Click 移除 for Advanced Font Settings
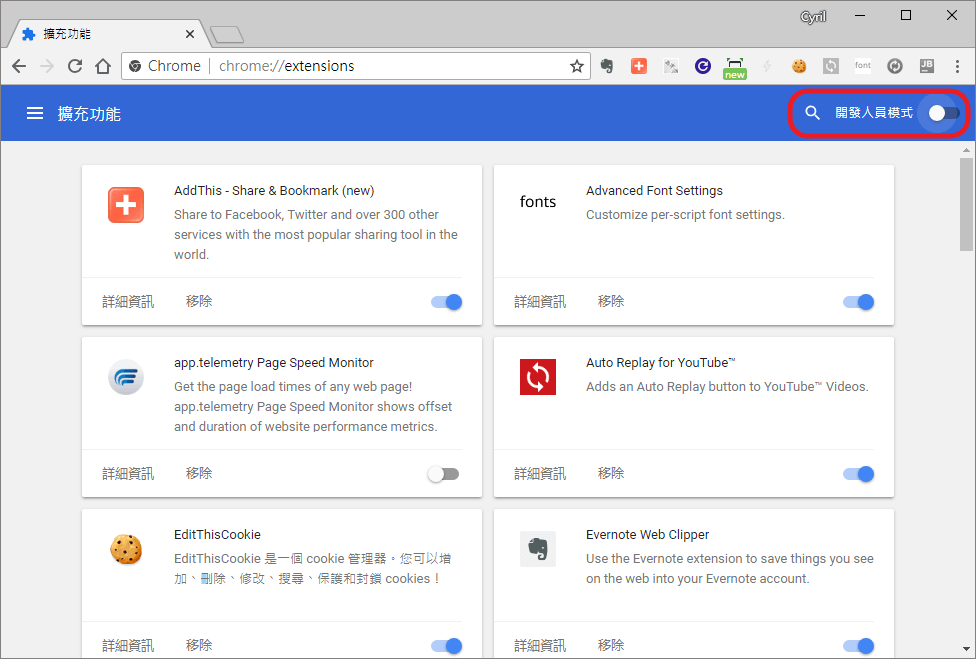The height and width of the screenshot is (659, 976). pyautogui.click(x=611, y=301)
